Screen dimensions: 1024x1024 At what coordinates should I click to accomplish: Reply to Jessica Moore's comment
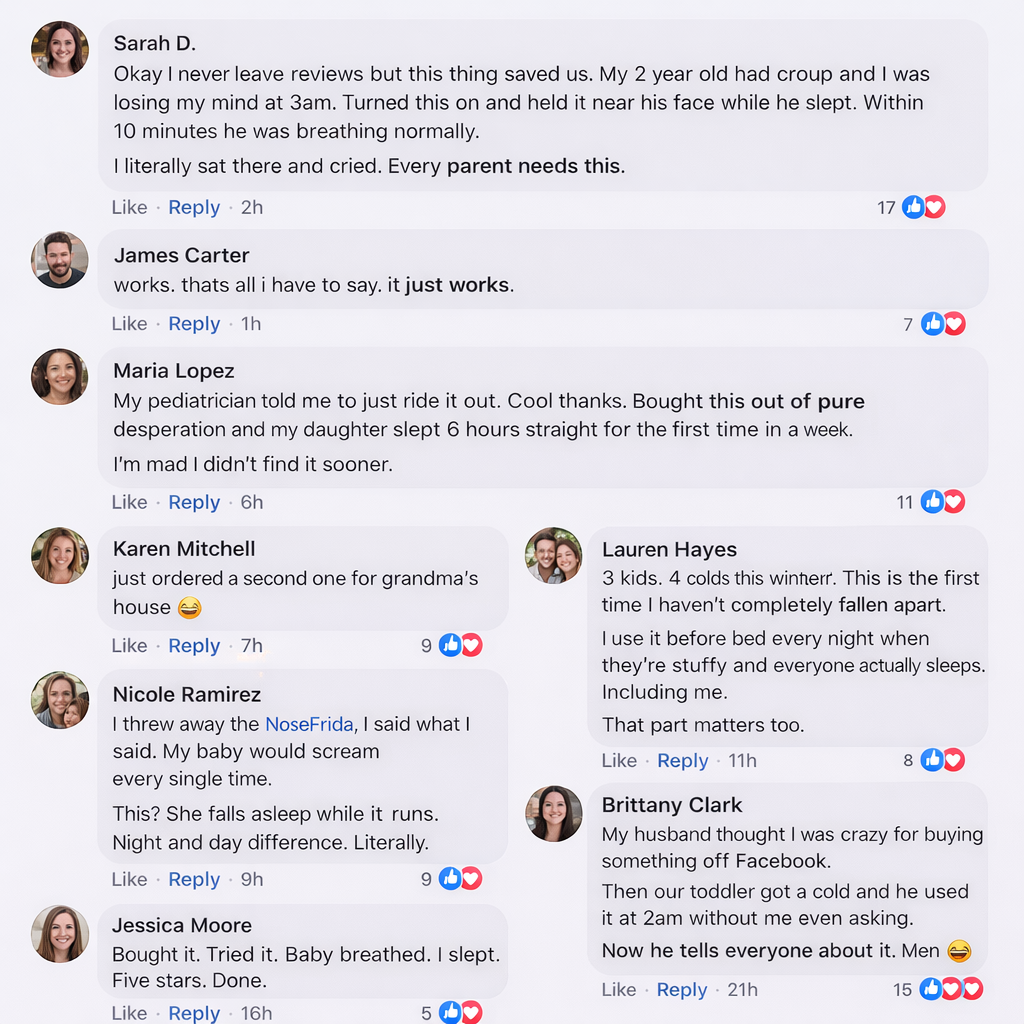(x=194, y=1013)
